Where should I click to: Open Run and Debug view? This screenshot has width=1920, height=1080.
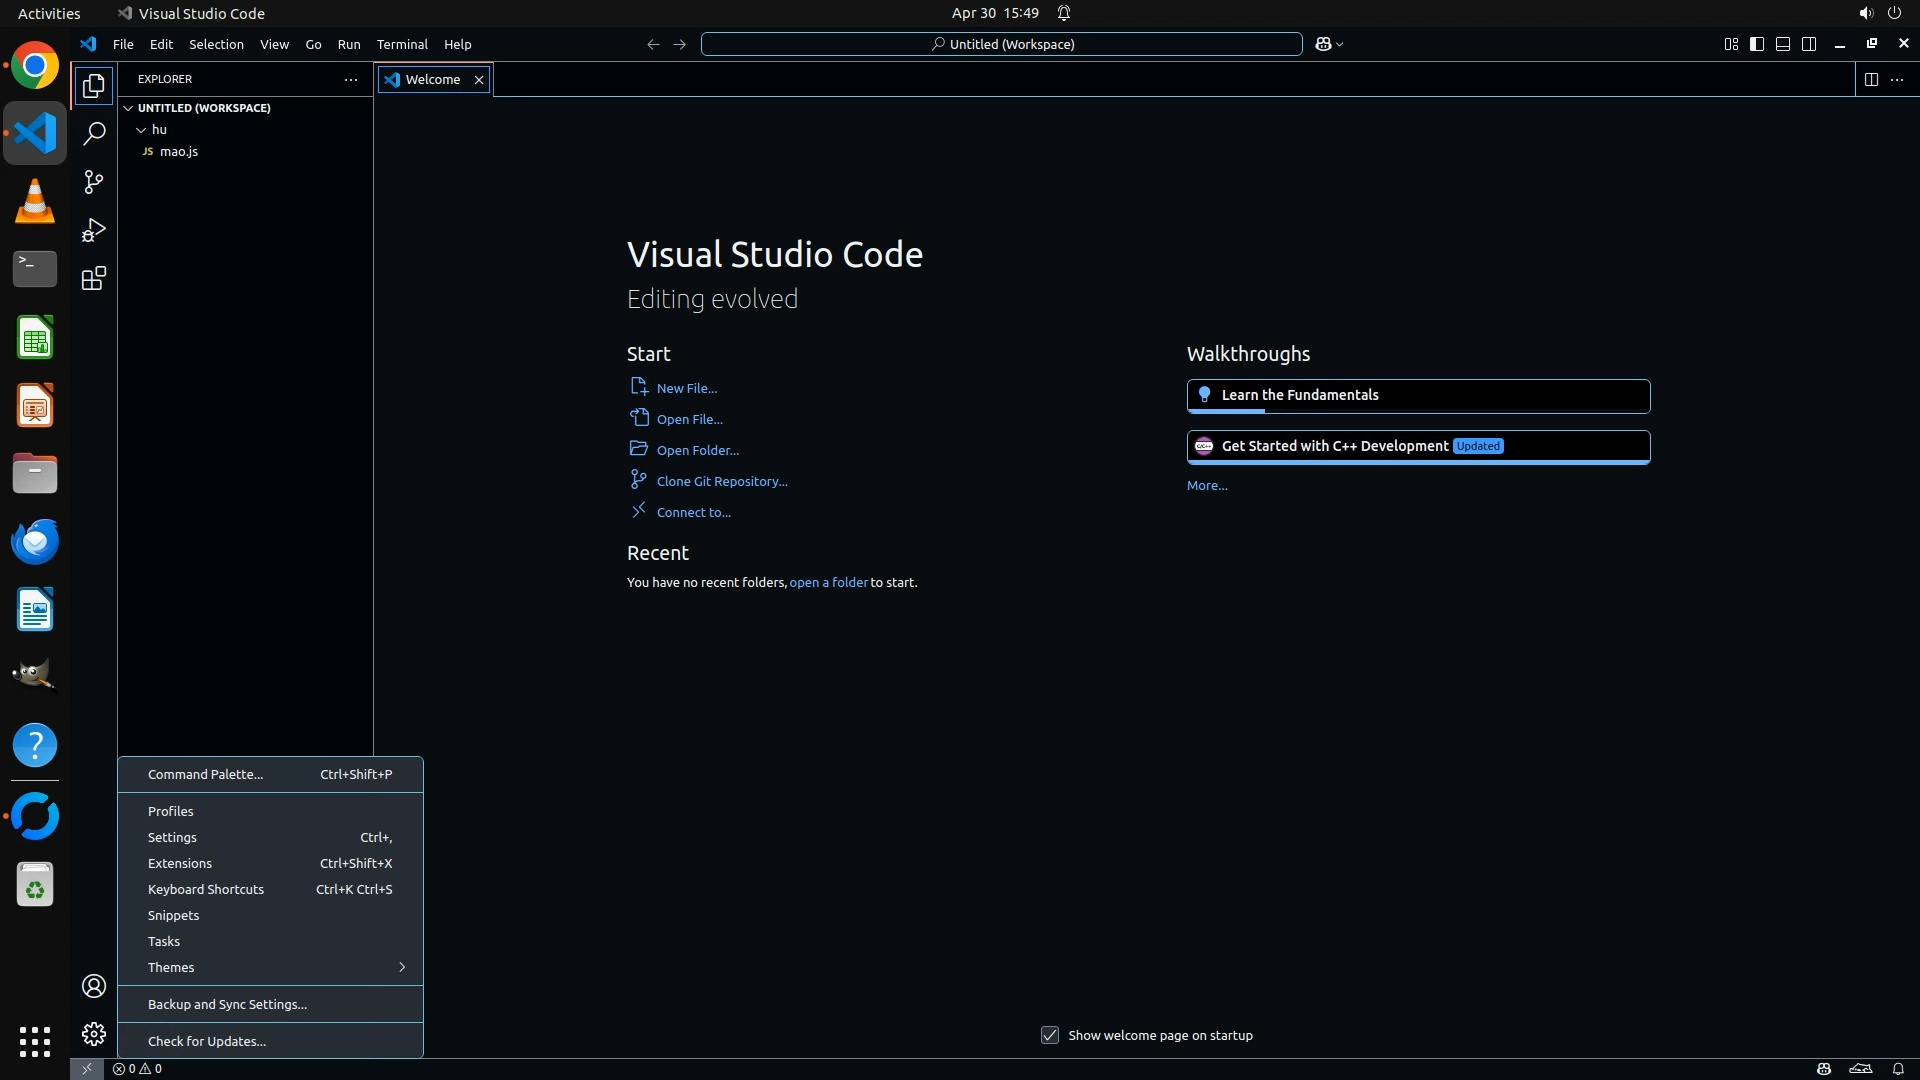tap(94, 230)
